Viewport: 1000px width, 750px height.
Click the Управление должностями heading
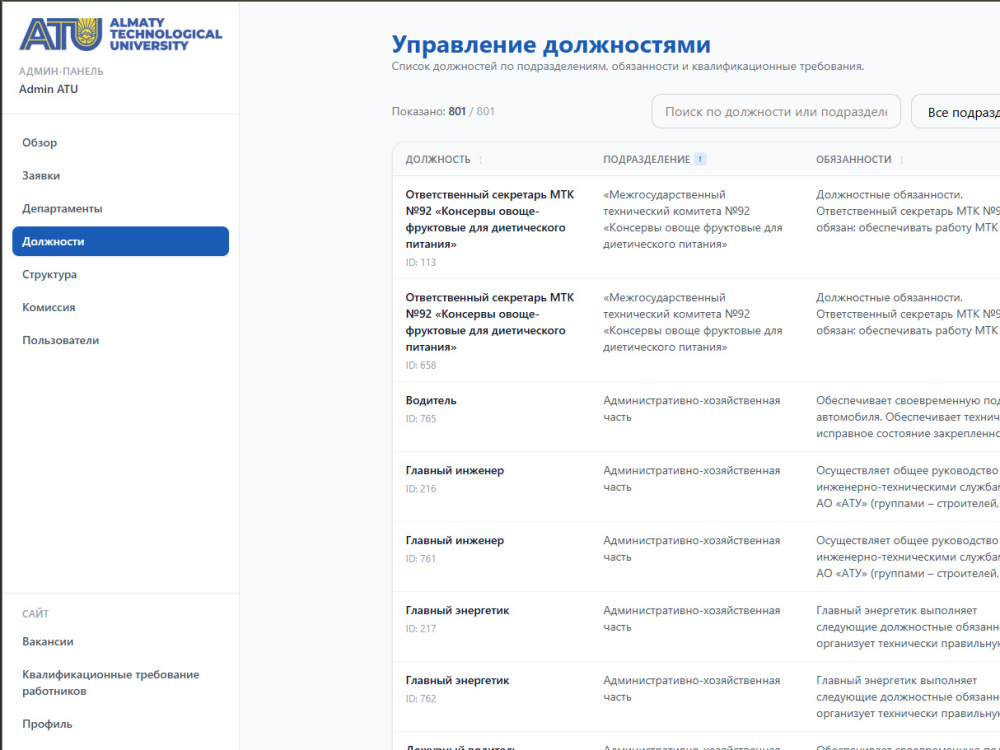(x=551, y=45)
